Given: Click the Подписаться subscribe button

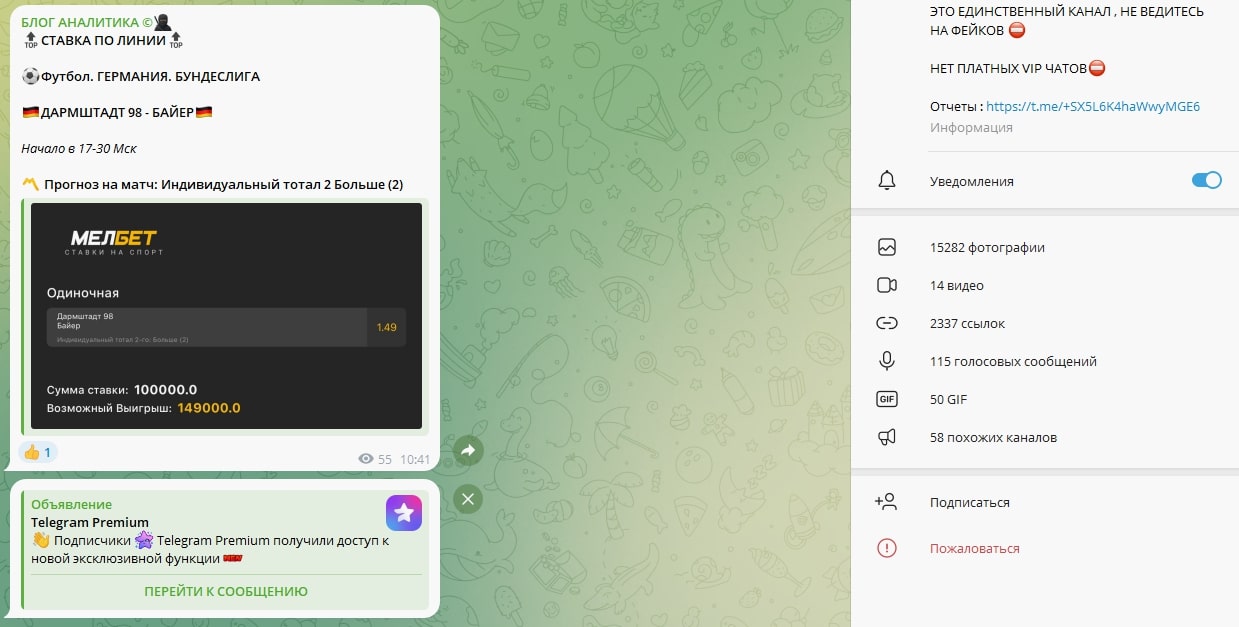Looking at the screenshot, I should [970, 502].
